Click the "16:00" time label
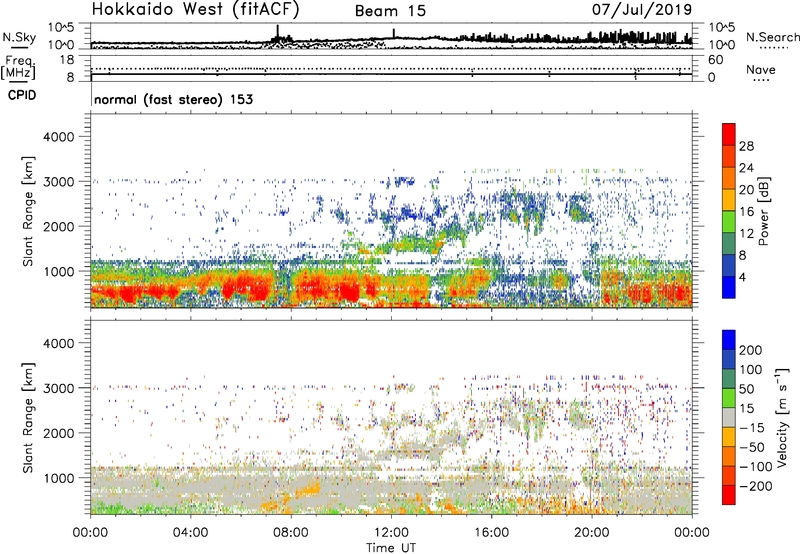800x554 pixels. (x=491, y=533)
